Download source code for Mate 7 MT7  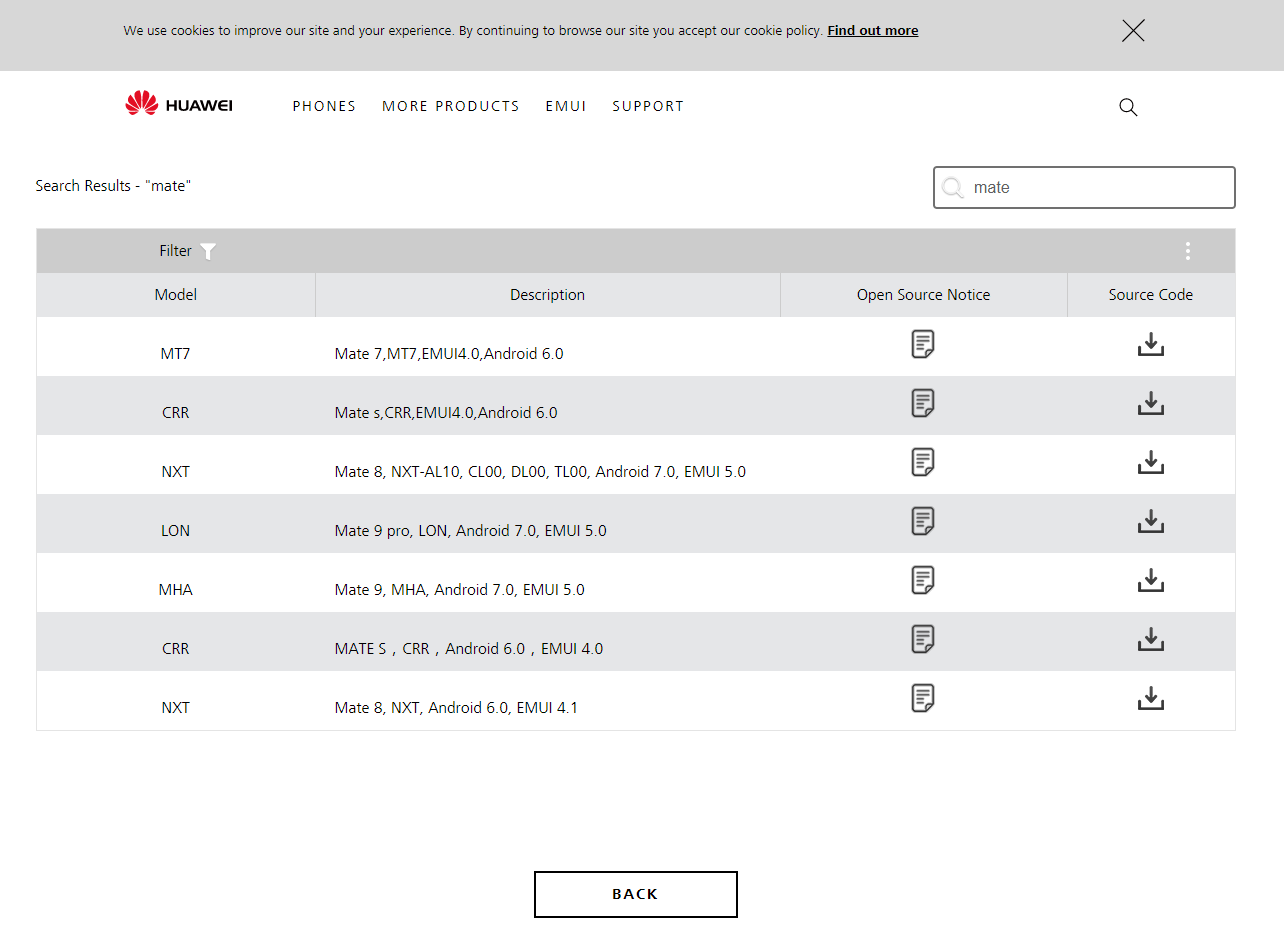(1151, 344)
